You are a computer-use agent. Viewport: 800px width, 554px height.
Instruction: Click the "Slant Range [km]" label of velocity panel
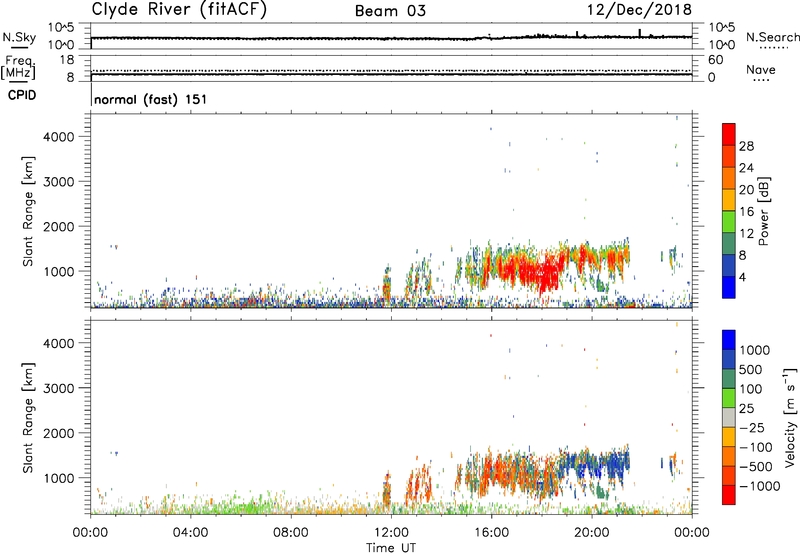click(x=28, y=418)
